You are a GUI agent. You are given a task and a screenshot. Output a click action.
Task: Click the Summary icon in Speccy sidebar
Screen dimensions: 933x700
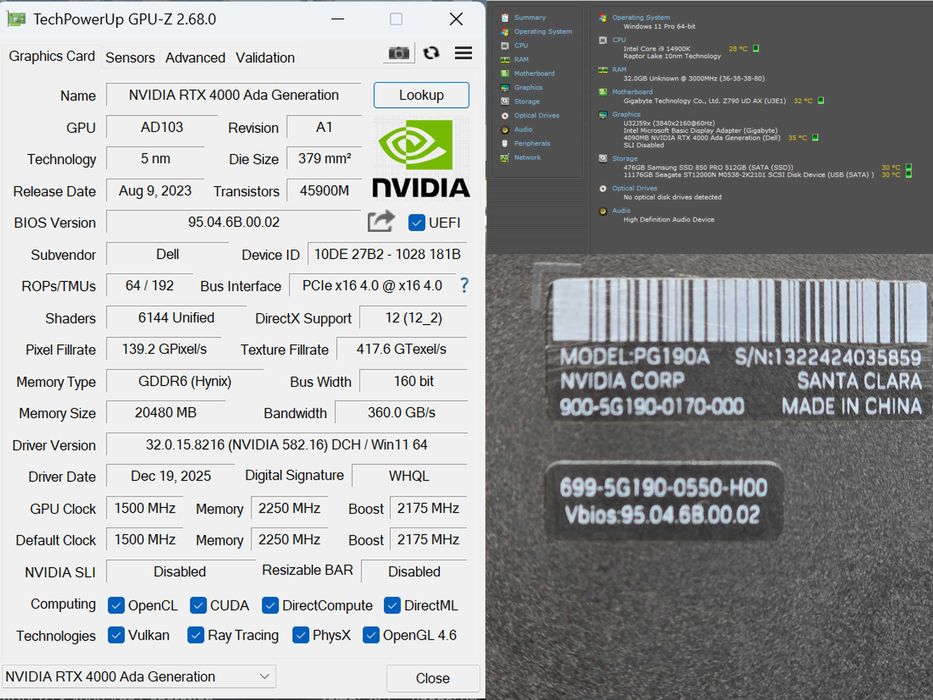(x=505, y=18)
